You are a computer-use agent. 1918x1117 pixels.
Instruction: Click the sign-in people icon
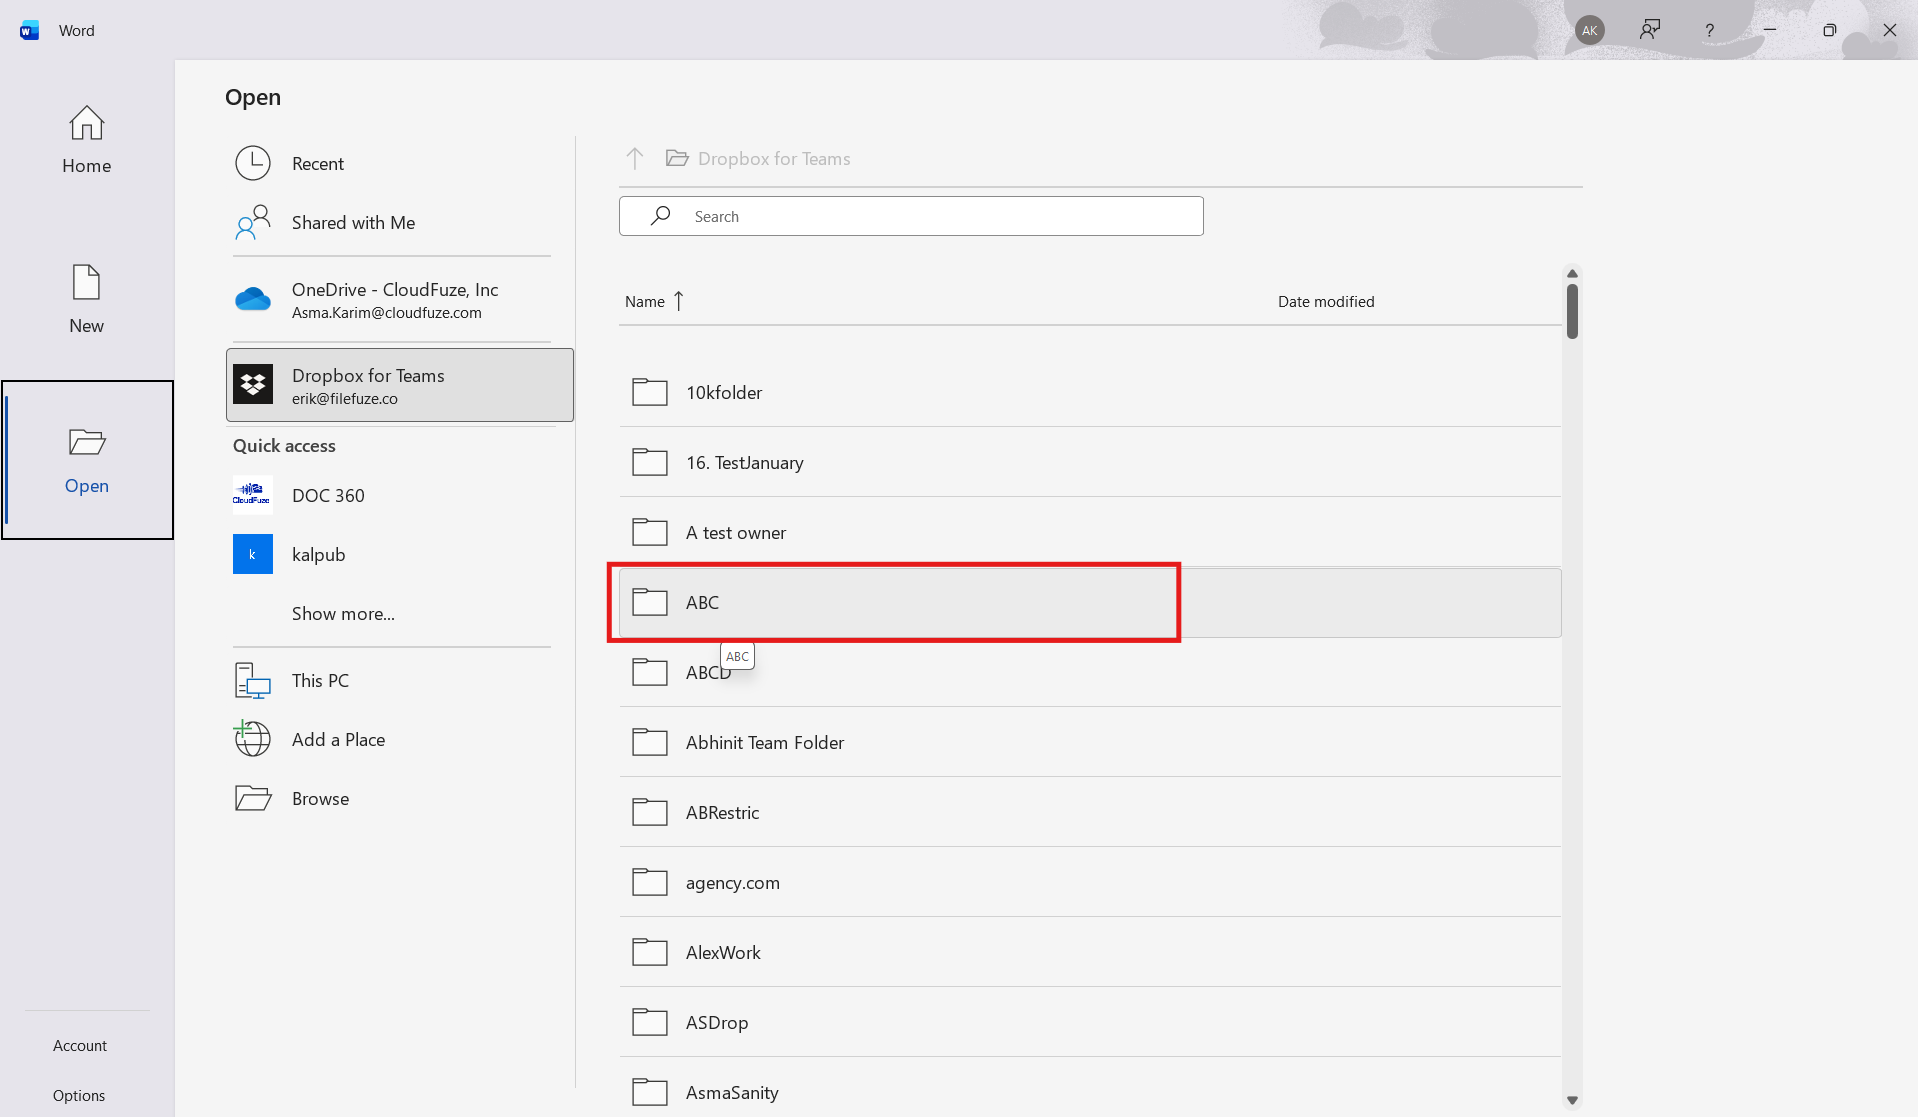point(1650,30)
